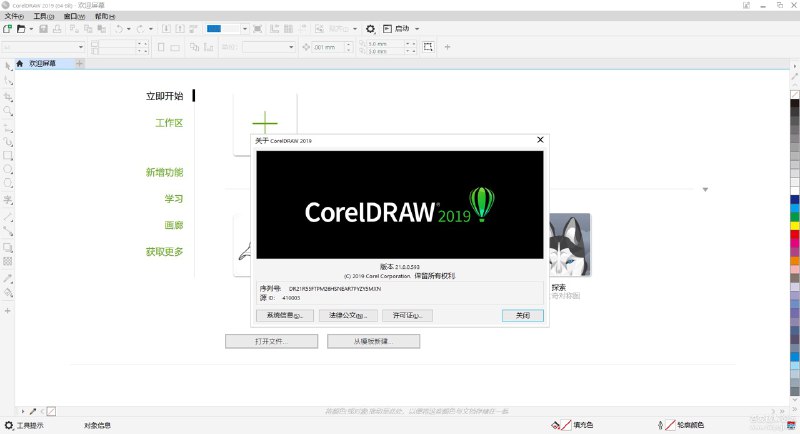Screen dimensions: 800x434
Task: Select the Zoom tool in toolbox
Action: tap(8, 112)
